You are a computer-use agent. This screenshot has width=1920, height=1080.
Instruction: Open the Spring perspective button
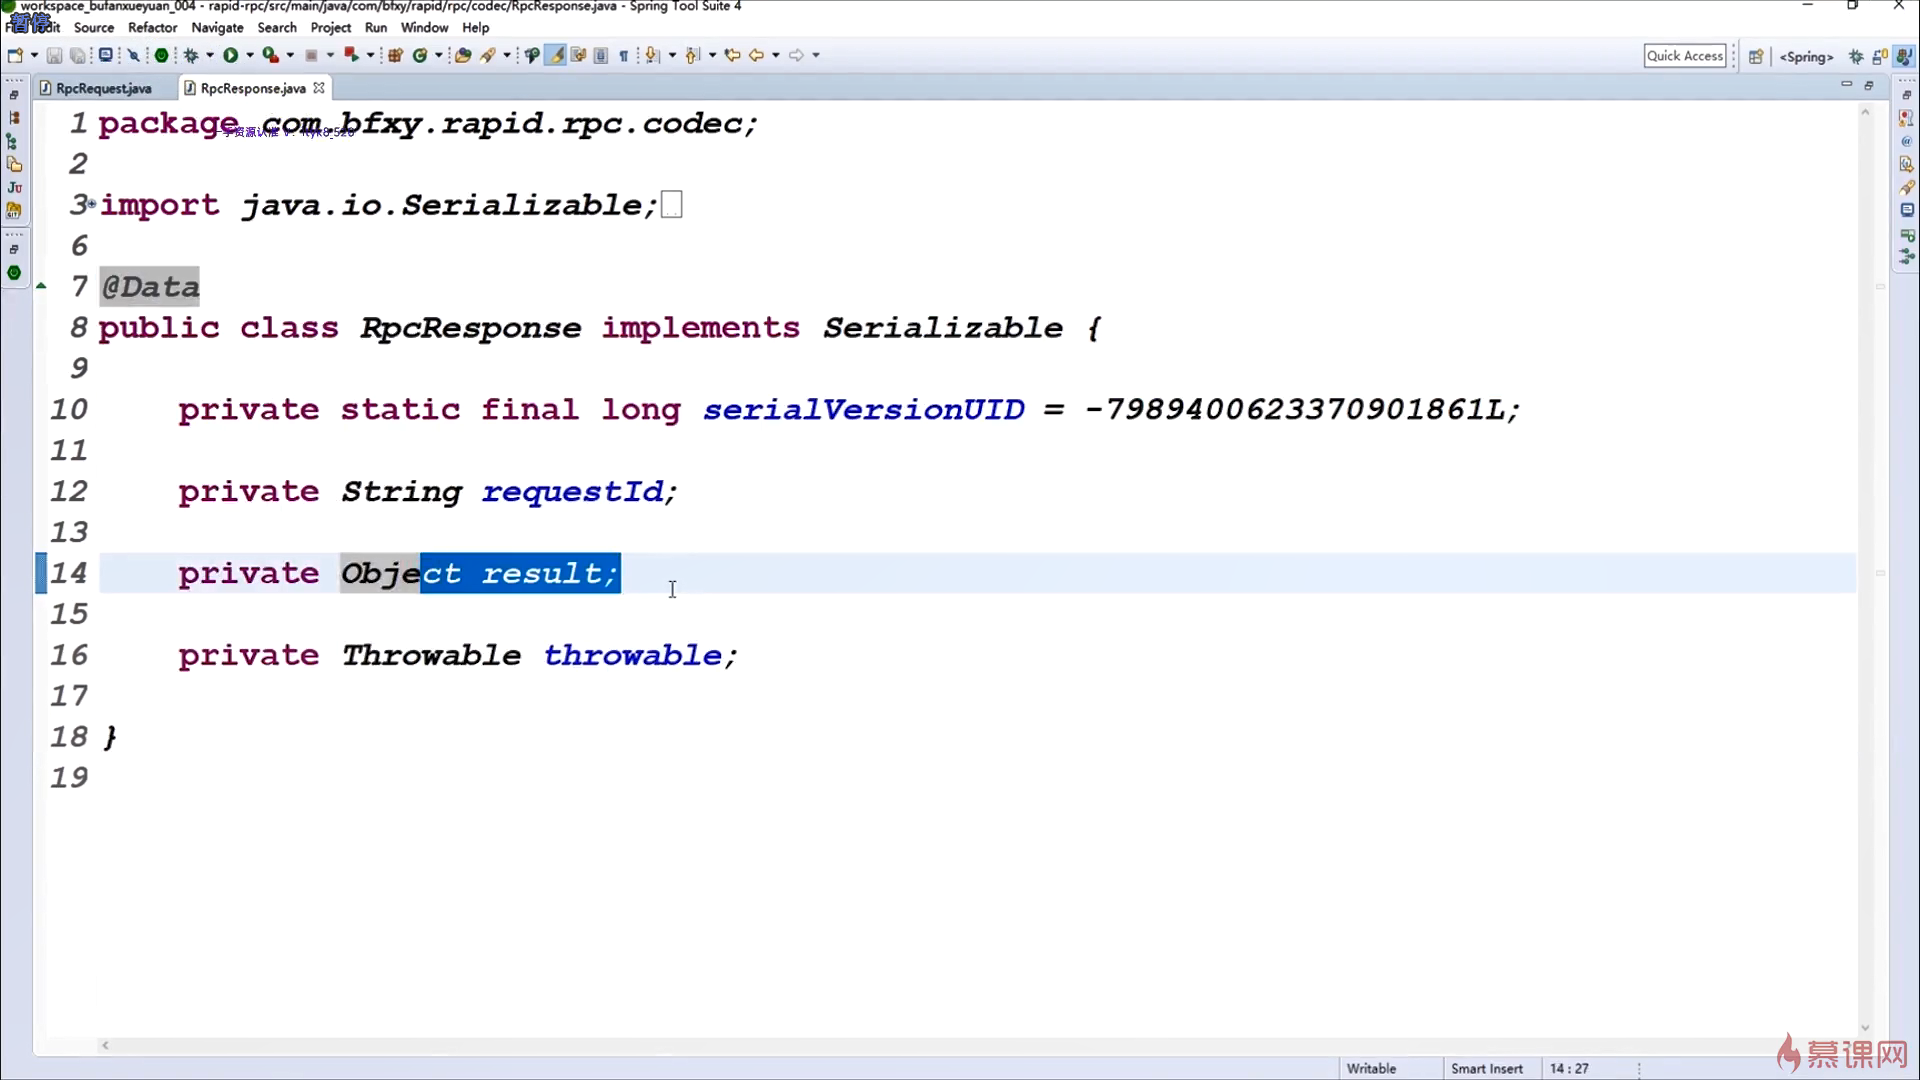[x=1806, y=57]
